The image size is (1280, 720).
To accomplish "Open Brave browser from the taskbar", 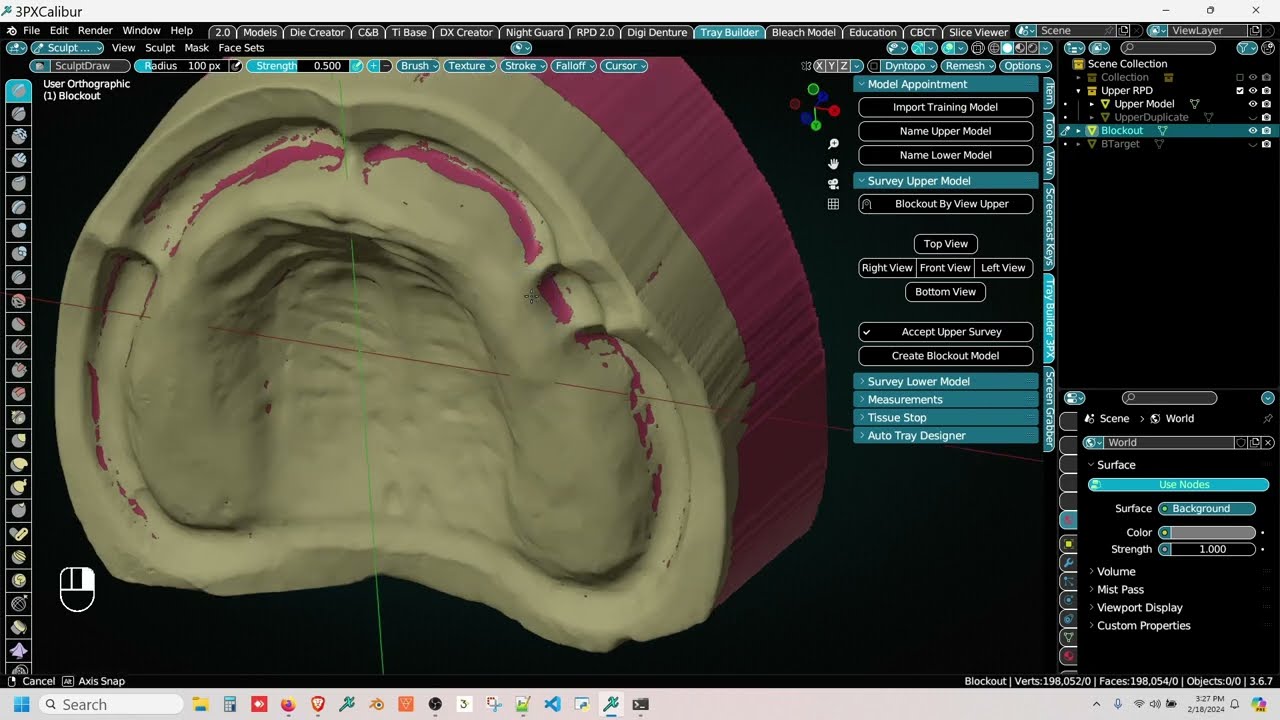I will click(318, 704).
